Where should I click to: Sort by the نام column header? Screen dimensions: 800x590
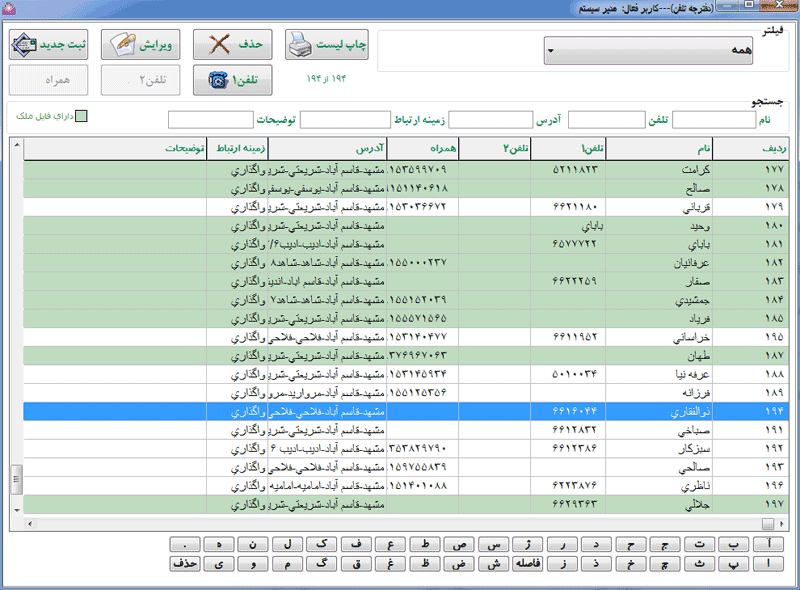click(659, 149)
